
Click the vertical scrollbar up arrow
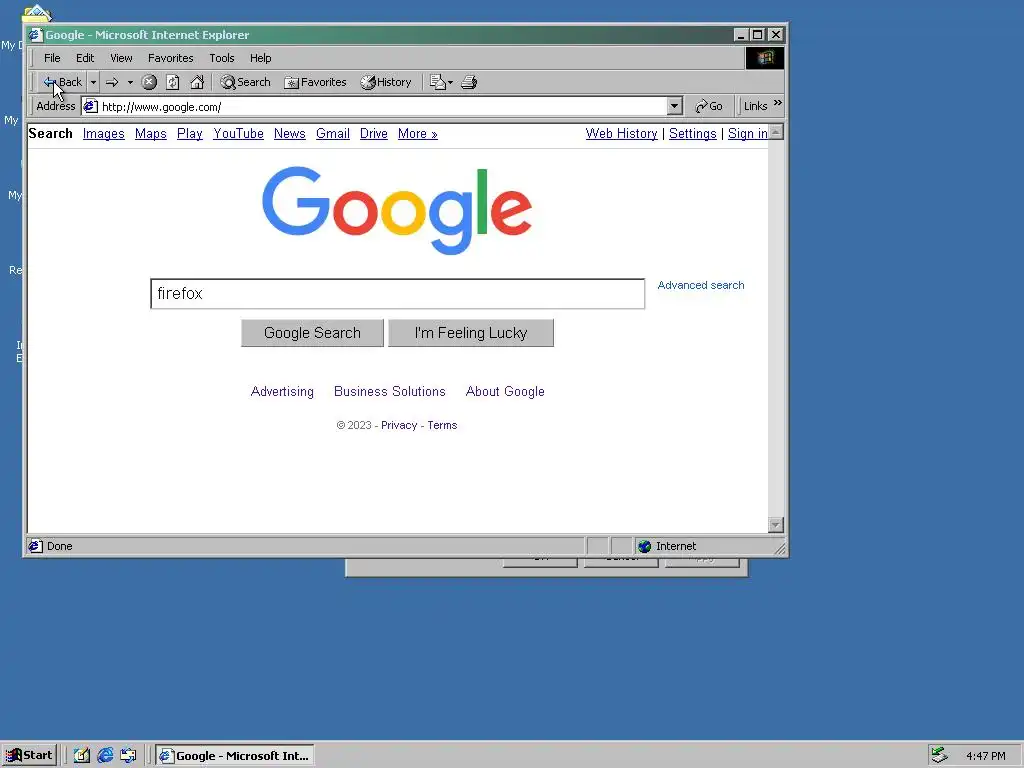point(776,132)
